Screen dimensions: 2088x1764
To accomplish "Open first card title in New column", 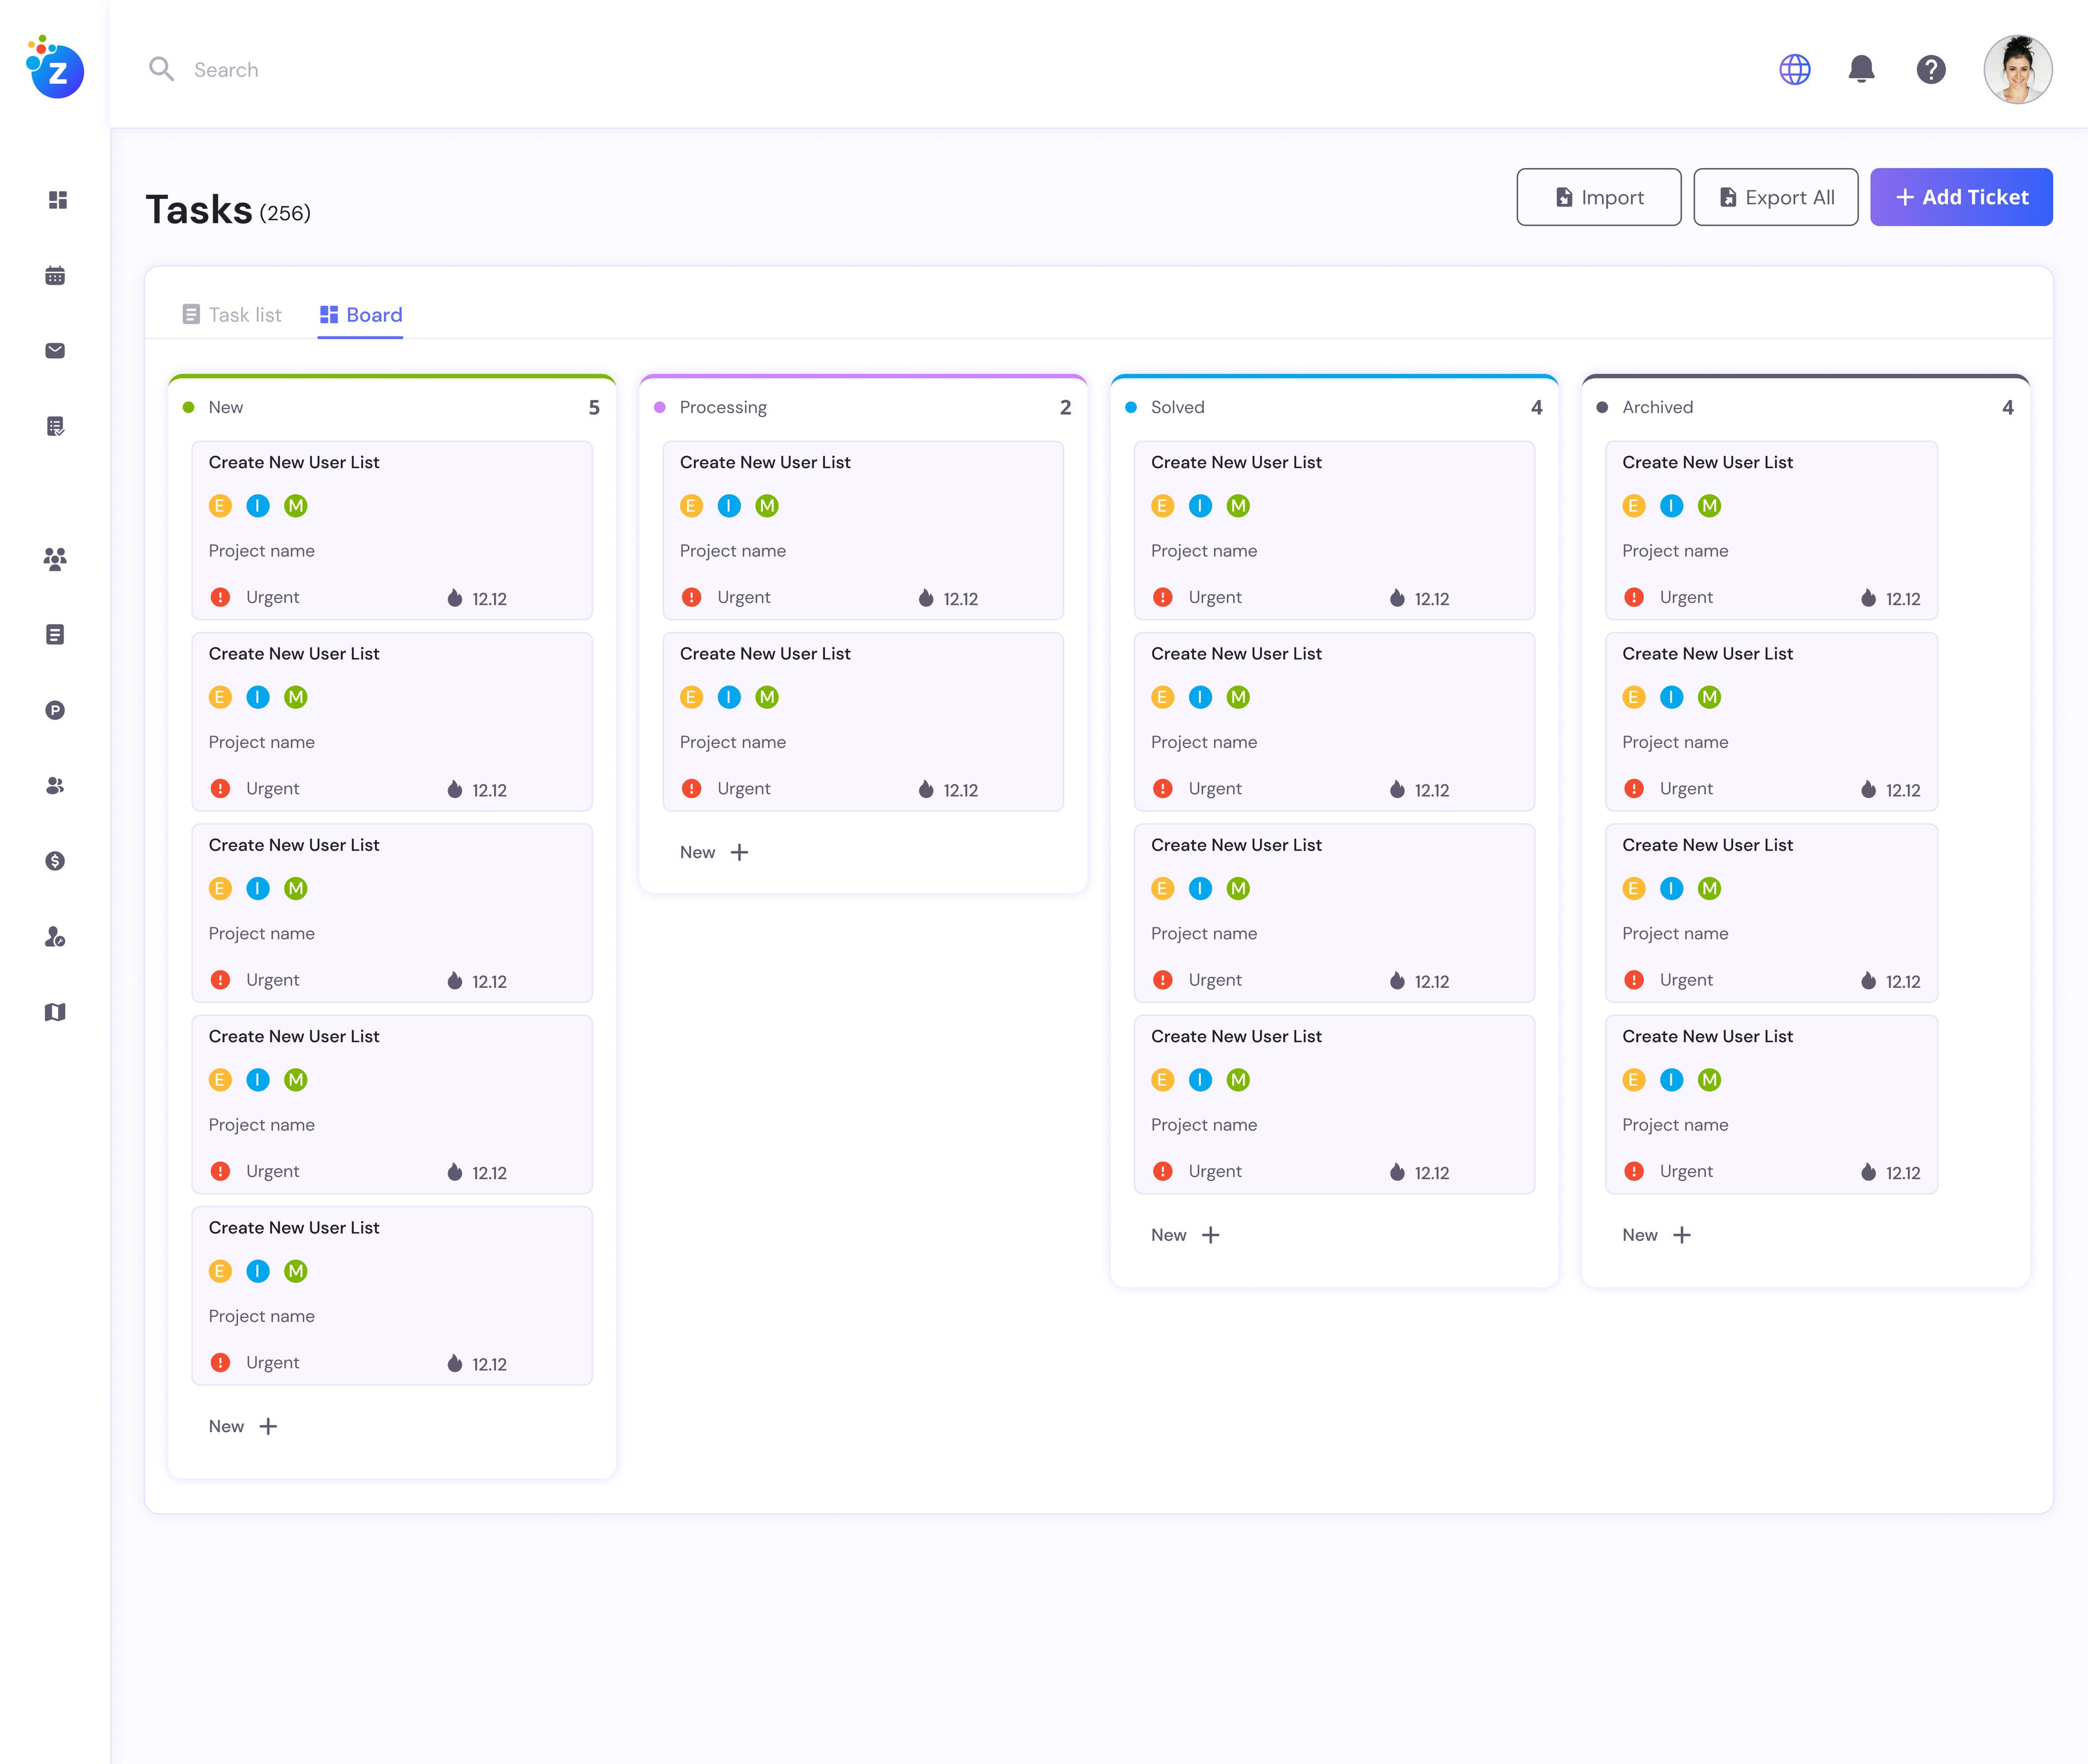I will tap(294, 462).
